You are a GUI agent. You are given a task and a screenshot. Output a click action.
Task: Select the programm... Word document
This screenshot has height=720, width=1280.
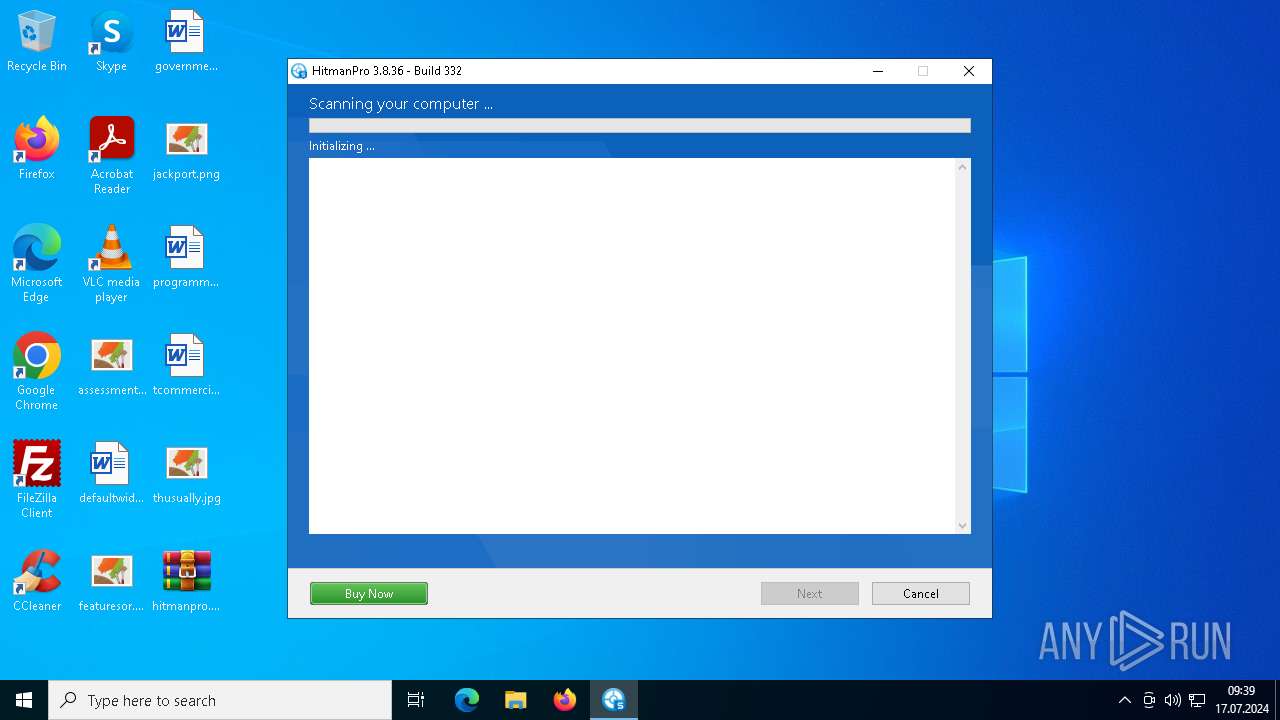pyautogui.click(x=186, y=257)
